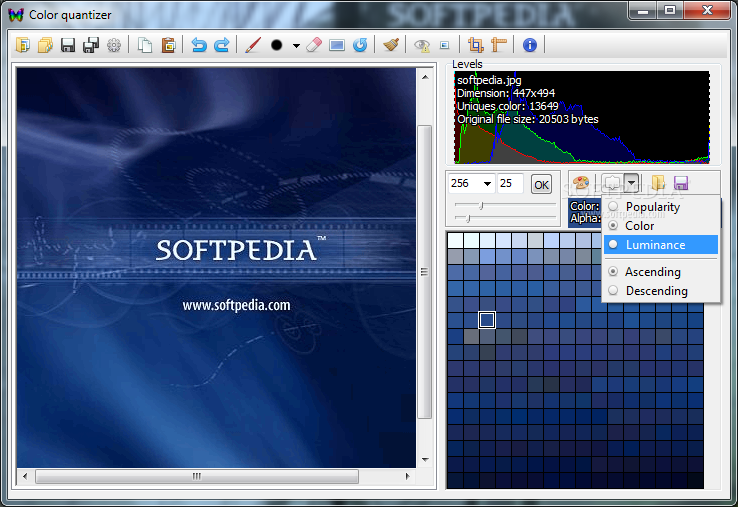Maximize the Color quantizer window

pos(670,10)
